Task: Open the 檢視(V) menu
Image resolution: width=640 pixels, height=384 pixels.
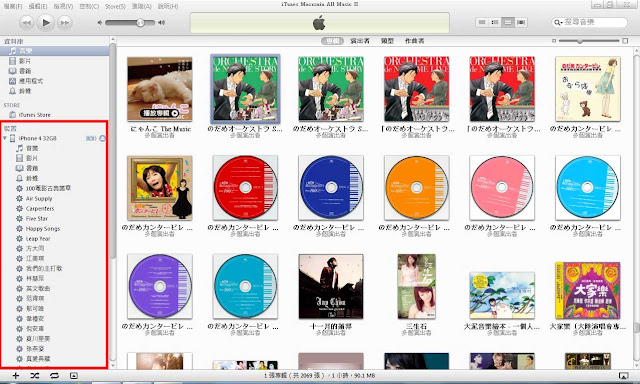Action: 63,7
